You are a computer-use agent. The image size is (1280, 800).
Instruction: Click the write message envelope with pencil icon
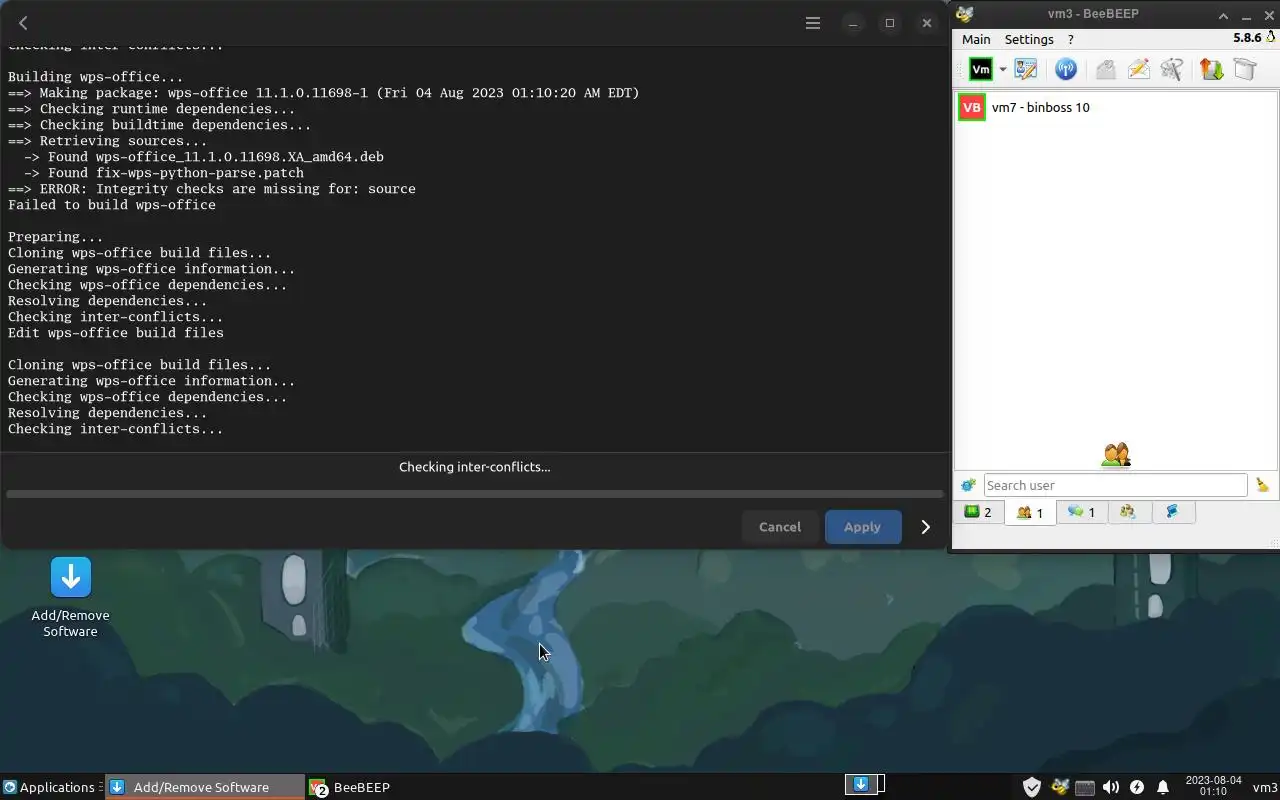1138,69
